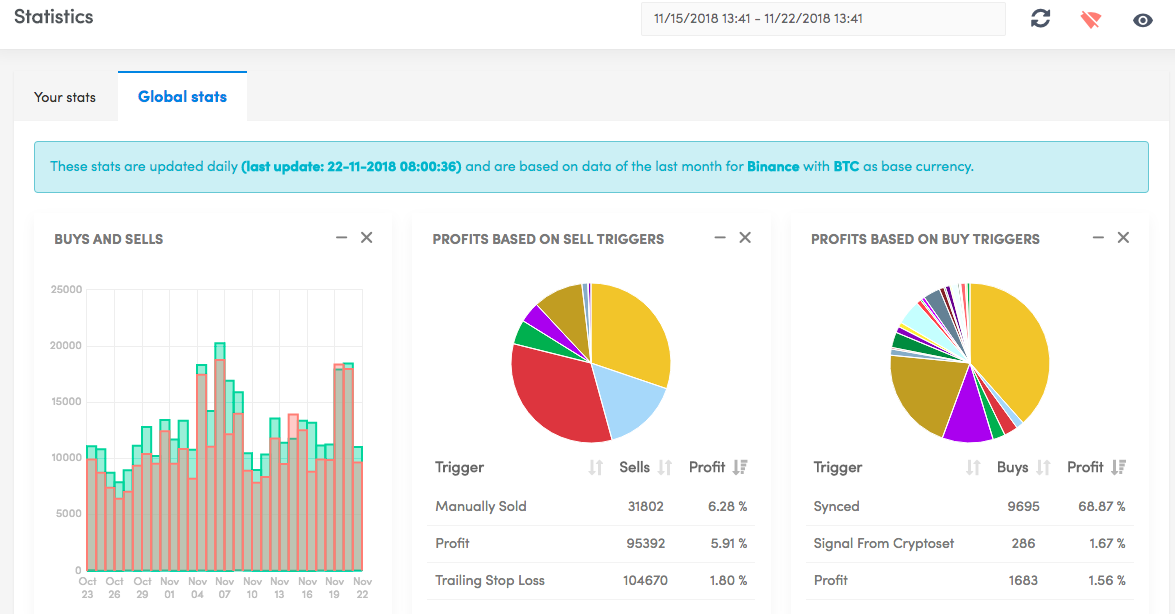
Task: Click the tallest bar in Buys and Sells chart
Action: point(220,457)
